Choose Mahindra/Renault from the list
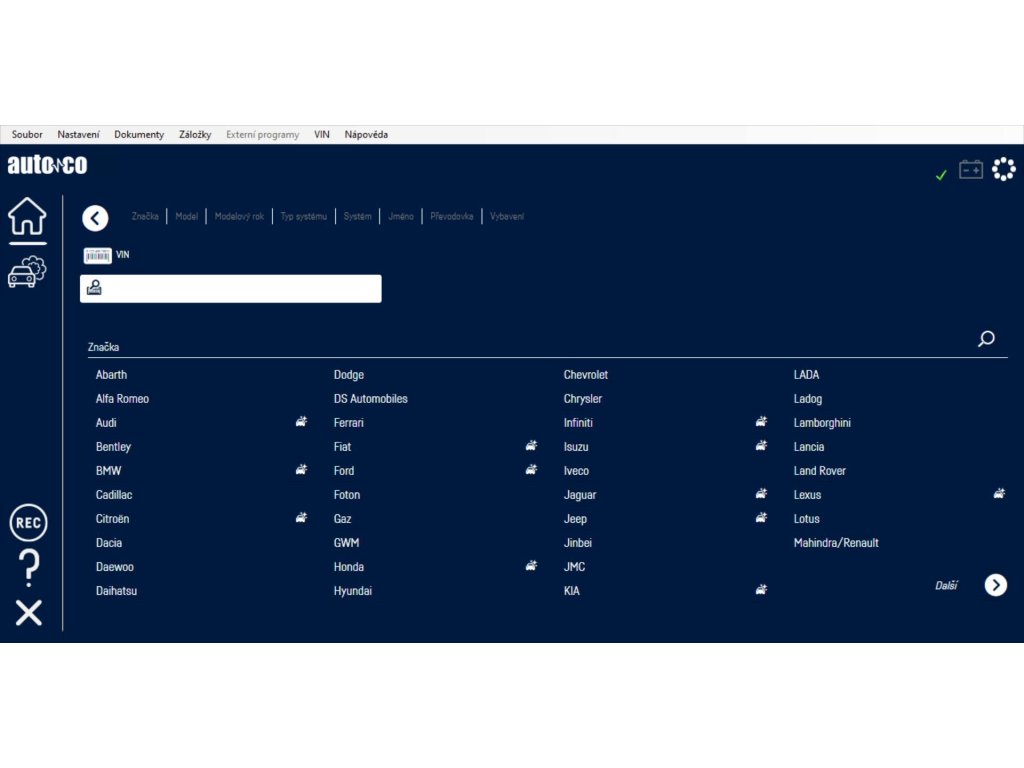Screen dimensions: 1024x768 point(836,543)
